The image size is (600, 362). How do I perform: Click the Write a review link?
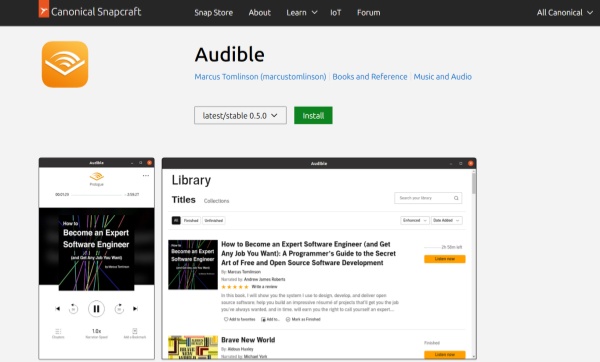(x=264, y=287)
